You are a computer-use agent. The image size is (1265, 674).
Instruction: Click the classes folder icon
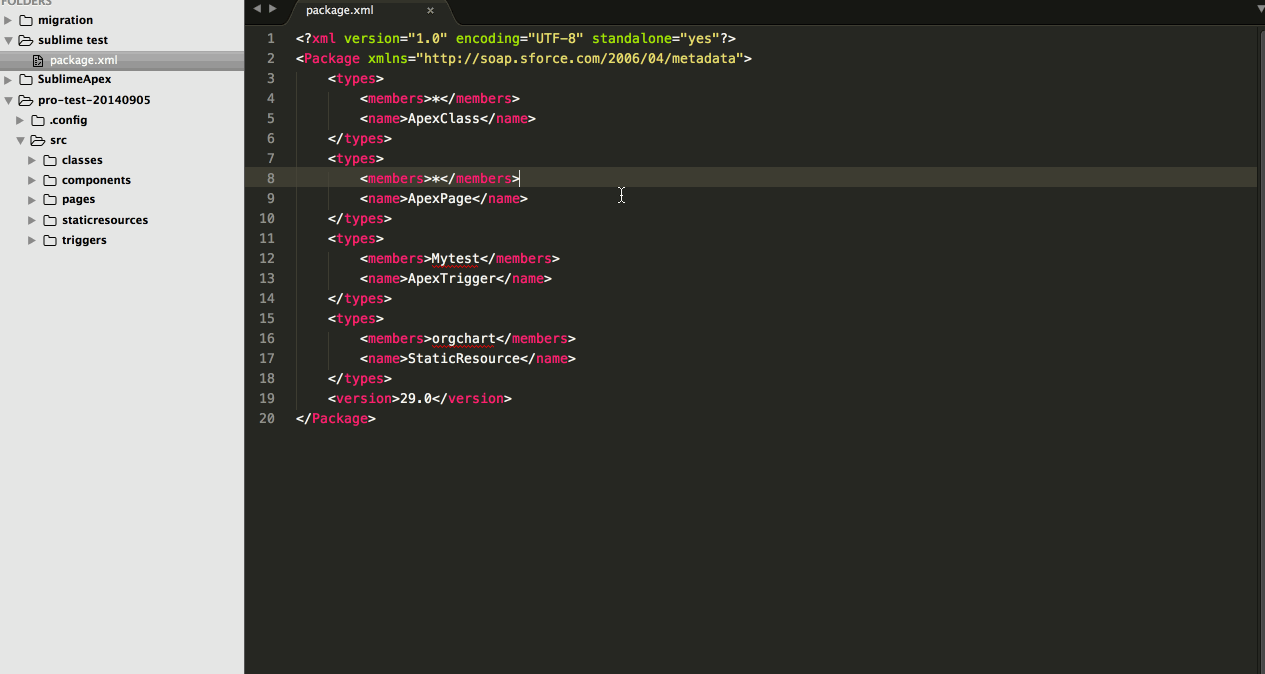point(50,160)
